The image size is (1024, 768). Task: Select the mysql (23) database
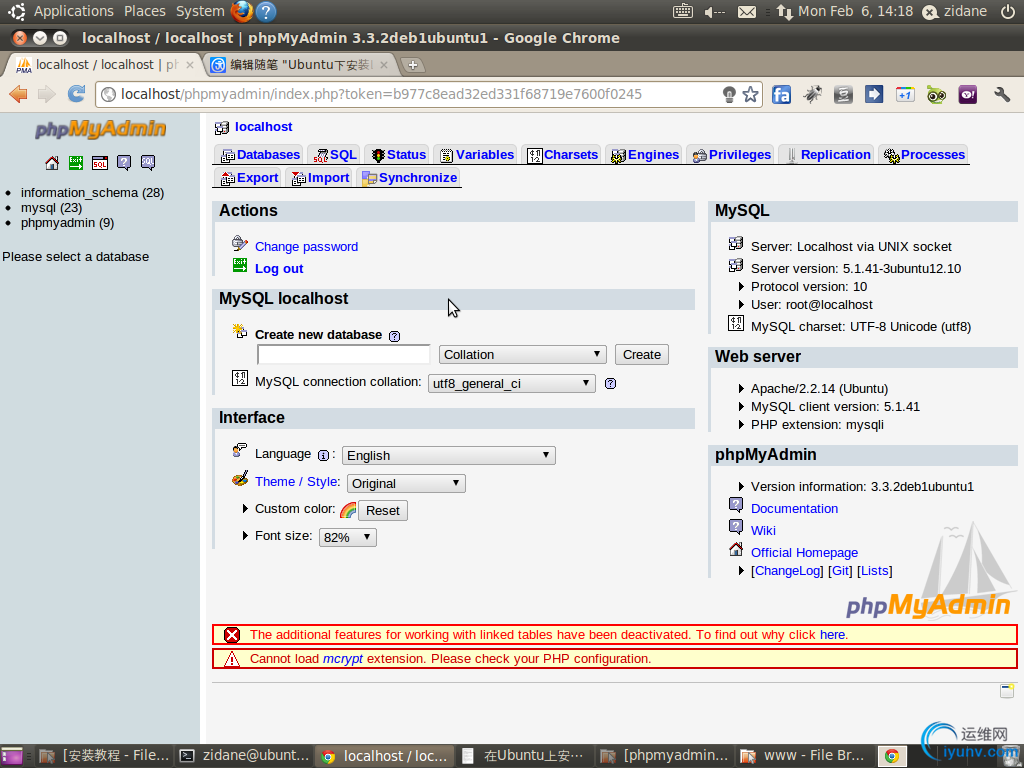coord(51,208)
